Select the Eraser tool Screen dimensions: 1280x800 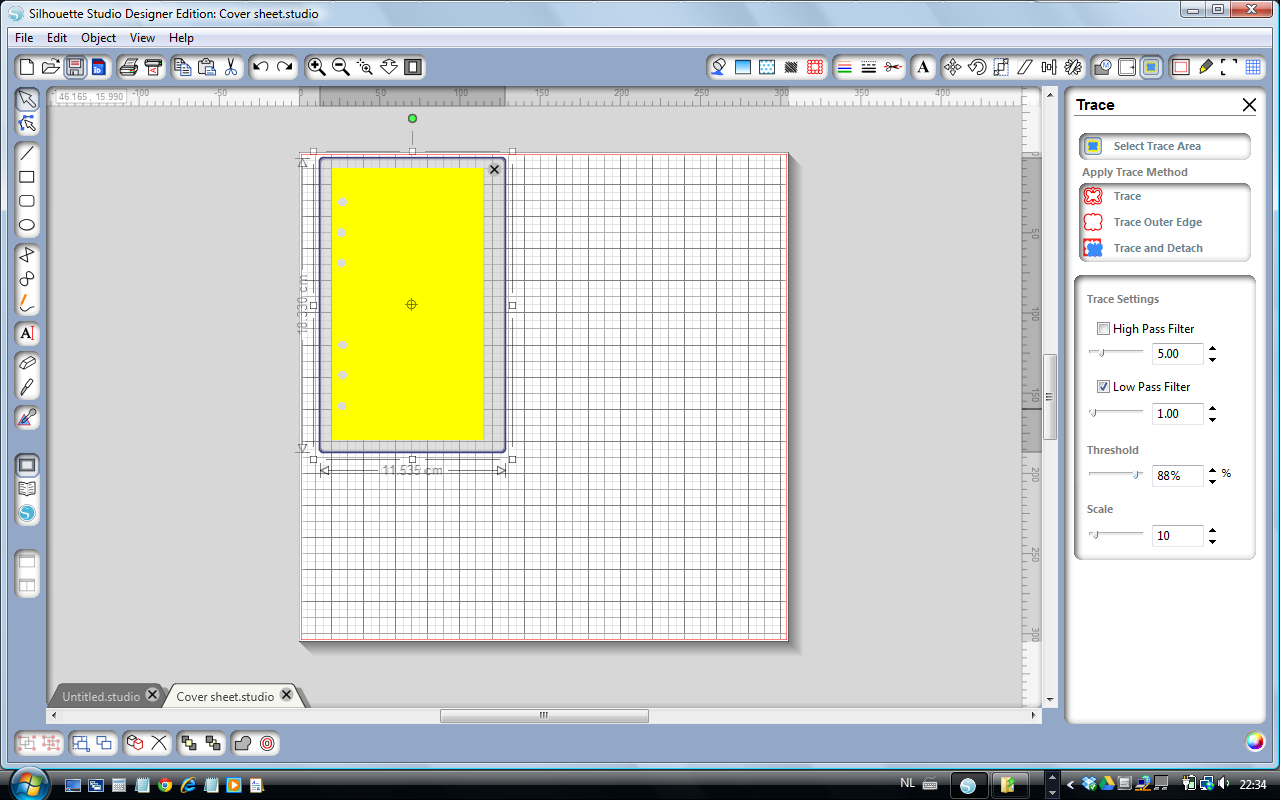(x=27, y=363)
